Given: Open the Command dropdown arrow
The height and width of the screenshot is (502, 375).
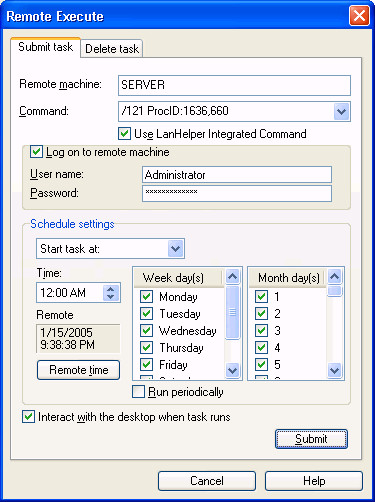Looking at the screenshot, I should pyautogui.click(x=341, y=111).
